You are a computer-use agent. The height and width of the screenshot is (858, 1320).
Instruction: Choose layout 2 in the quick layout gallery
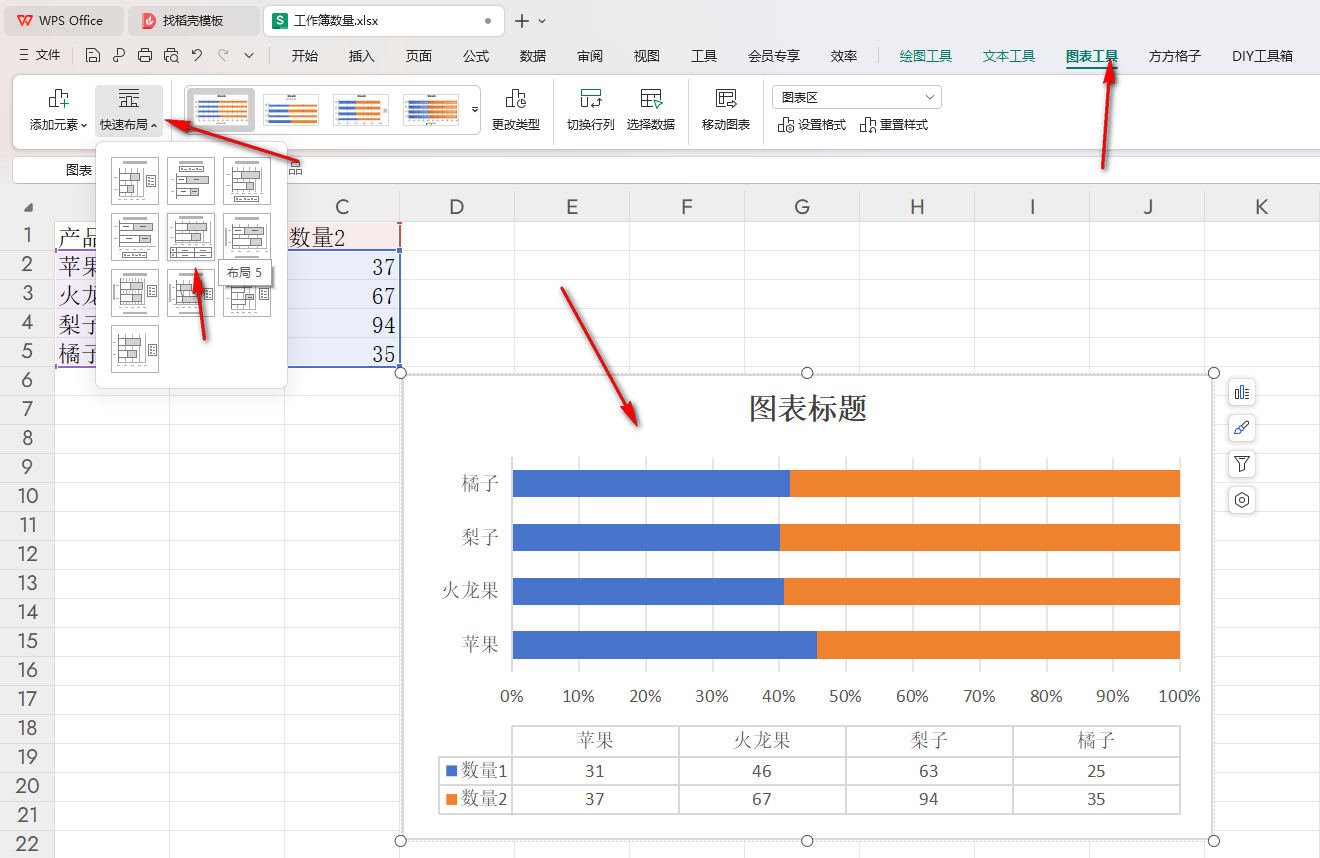191,181
